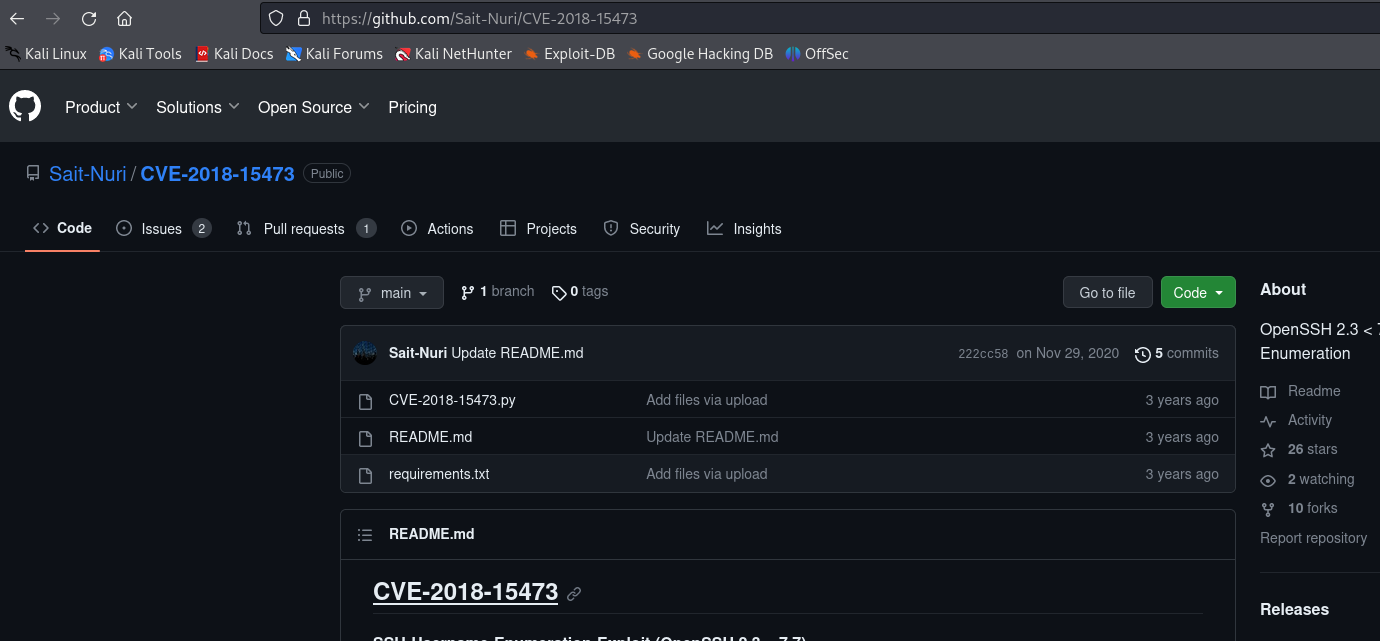Viewport: 1380px width, 641px height.
Task: Switch to the Security tab
Action: [x=642, y=229]
